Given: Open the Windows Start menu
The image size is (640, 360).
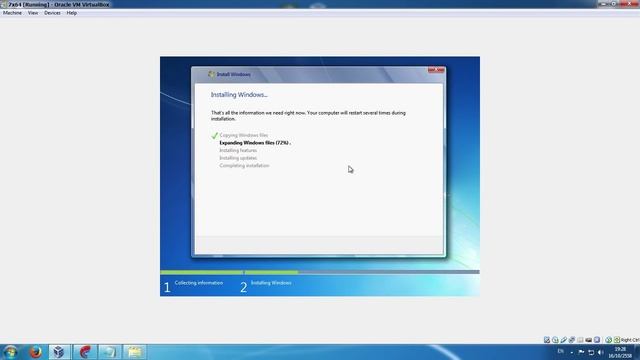Looking at the screenshot, I should point(11,352).
